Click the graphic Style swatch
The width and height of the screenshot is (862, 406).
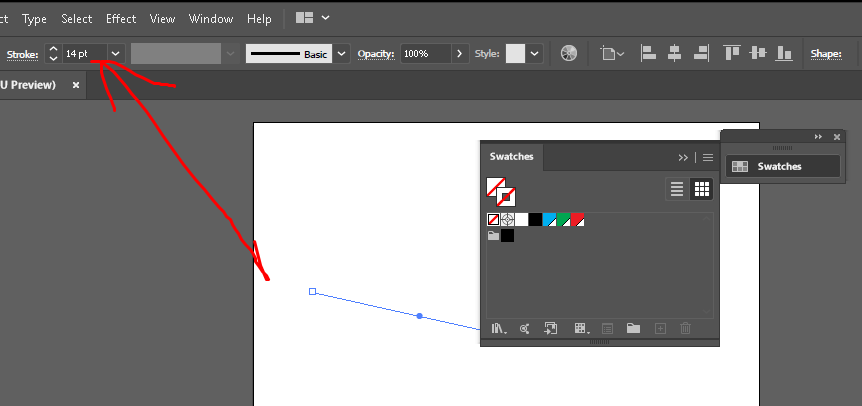click(516, 54)
